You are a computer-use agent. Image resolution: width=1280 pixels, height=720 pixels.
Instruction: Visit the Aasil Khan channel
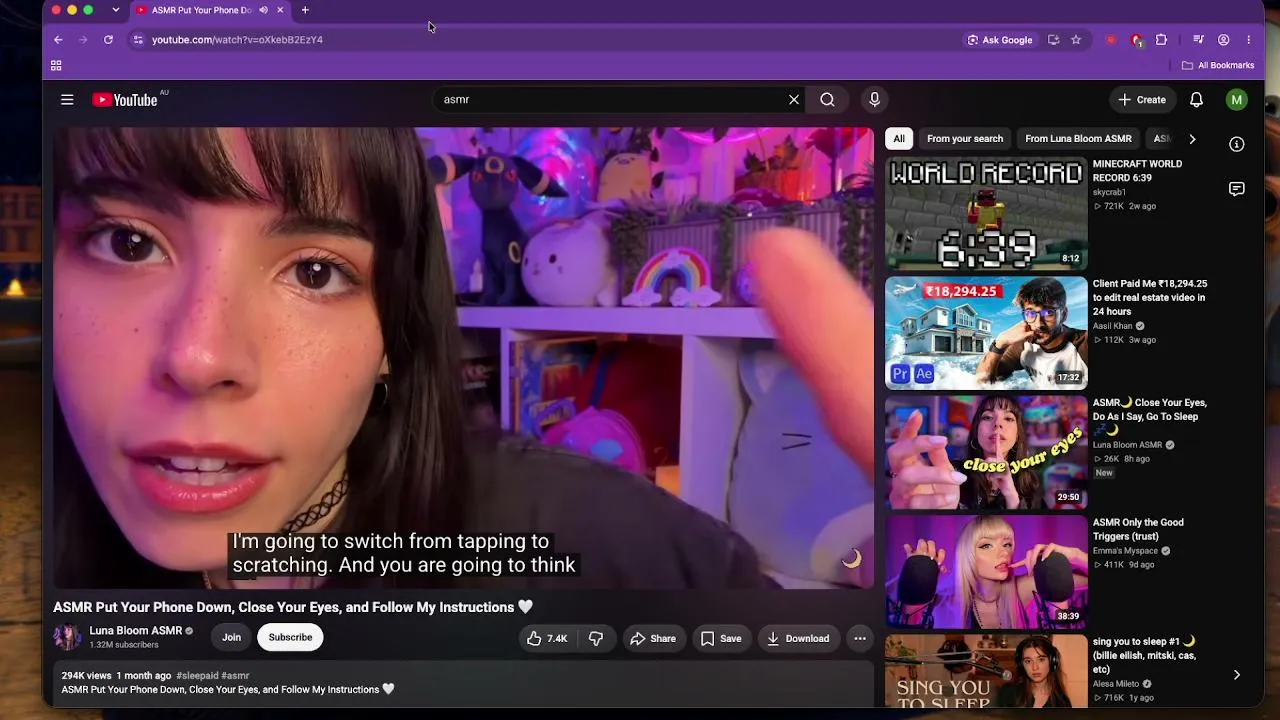pyautogui.click(x=1112, y=326)
